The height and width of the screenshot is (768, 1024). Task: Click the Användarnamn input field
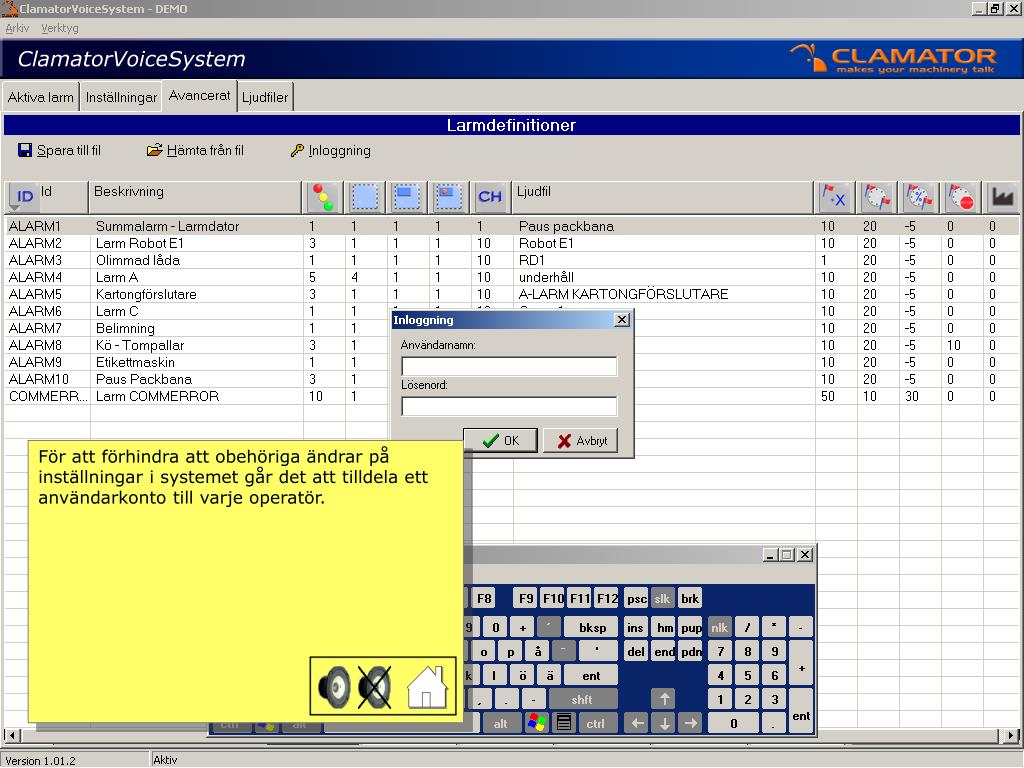[x=509, y=366]
